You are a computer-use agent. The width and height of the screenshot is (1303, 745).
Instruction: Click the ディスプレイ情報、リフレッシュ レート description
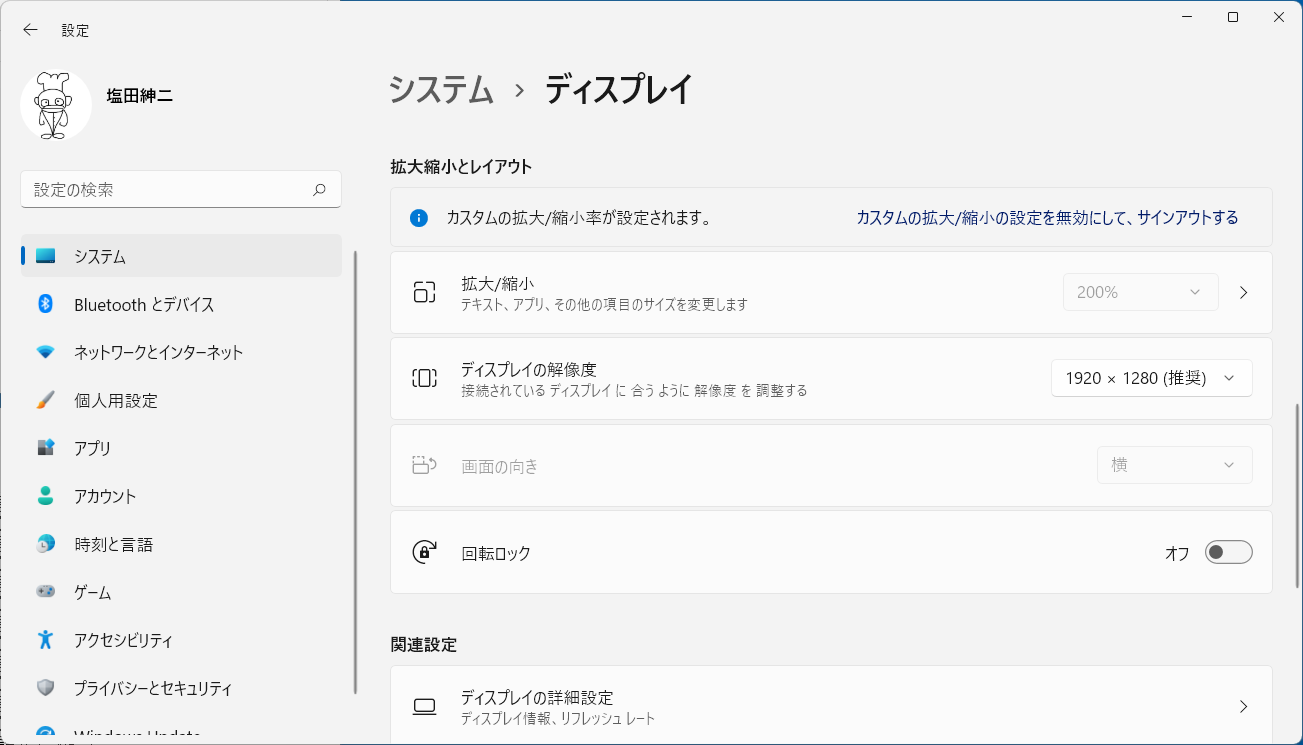coord(558,719)
